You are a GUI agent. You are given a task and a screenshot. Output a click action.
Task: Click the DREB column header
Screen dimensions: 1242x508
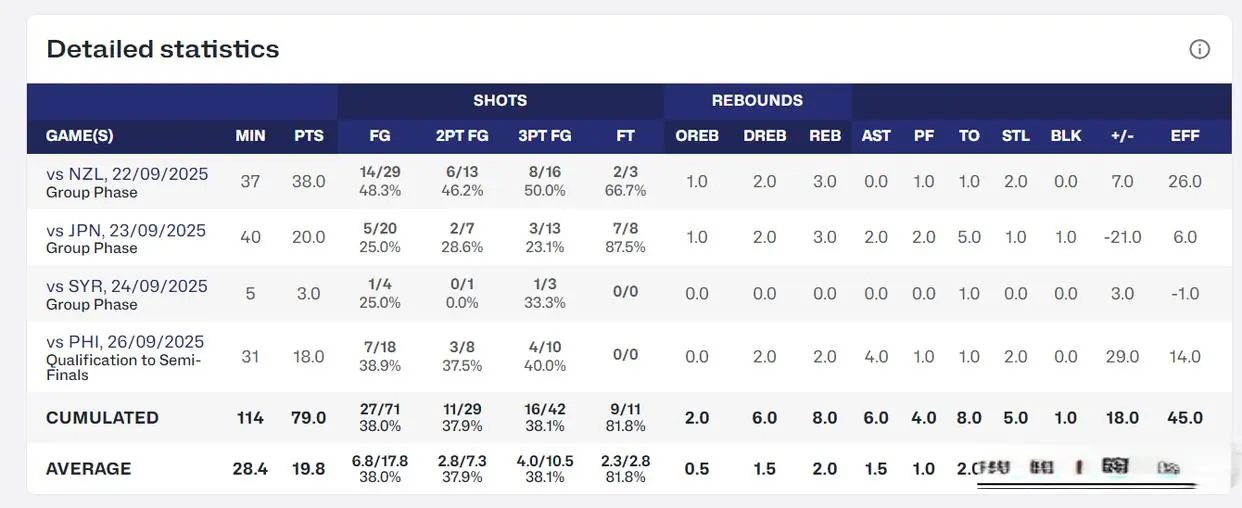[x=765, y=135]
